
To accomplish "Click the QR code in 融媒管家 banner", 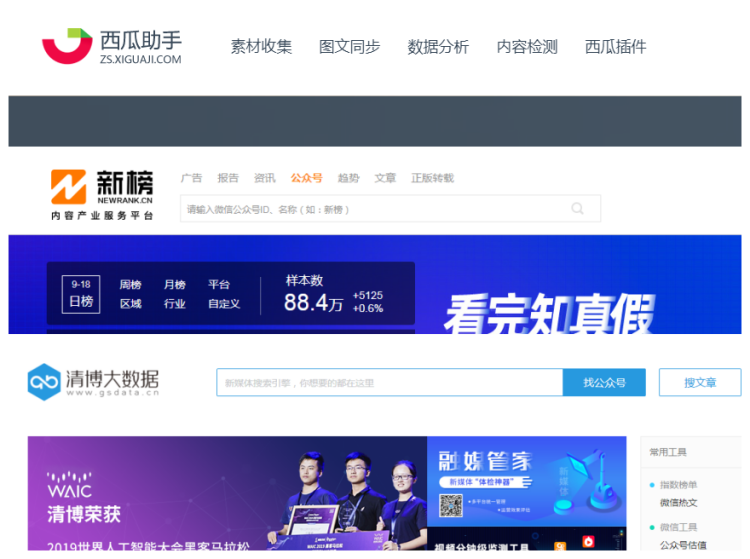I will (x=452, y=505).
